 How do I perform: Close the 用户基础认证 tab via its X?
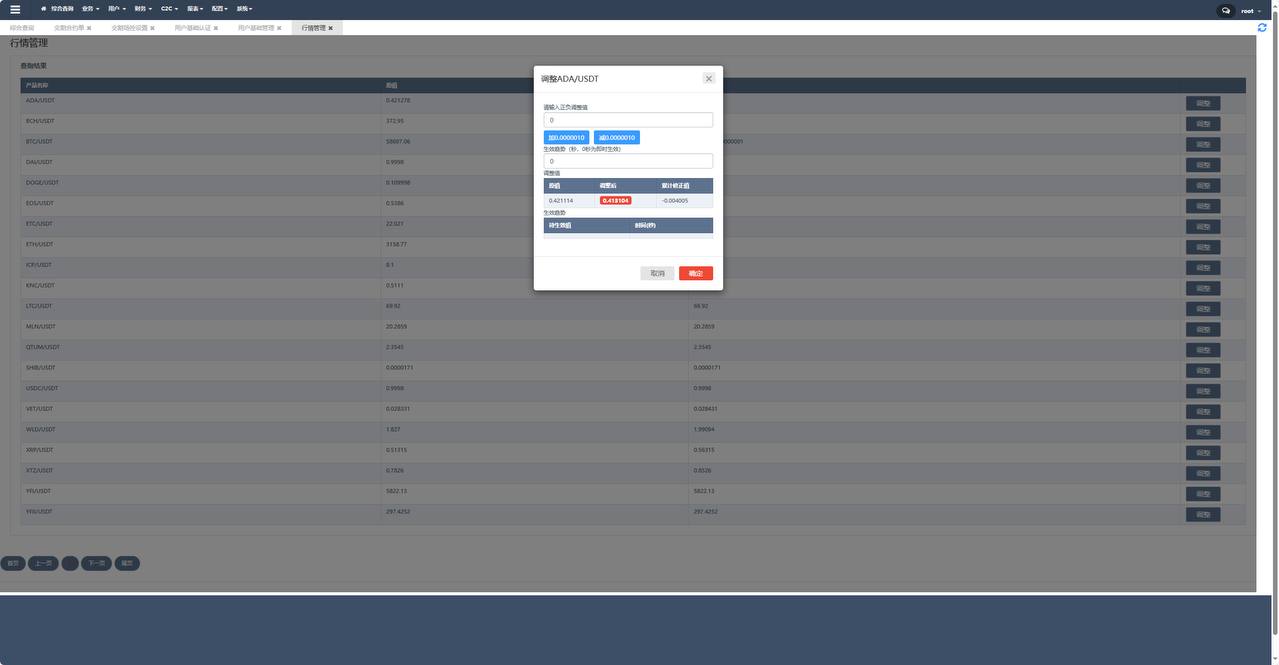point(215,28)
